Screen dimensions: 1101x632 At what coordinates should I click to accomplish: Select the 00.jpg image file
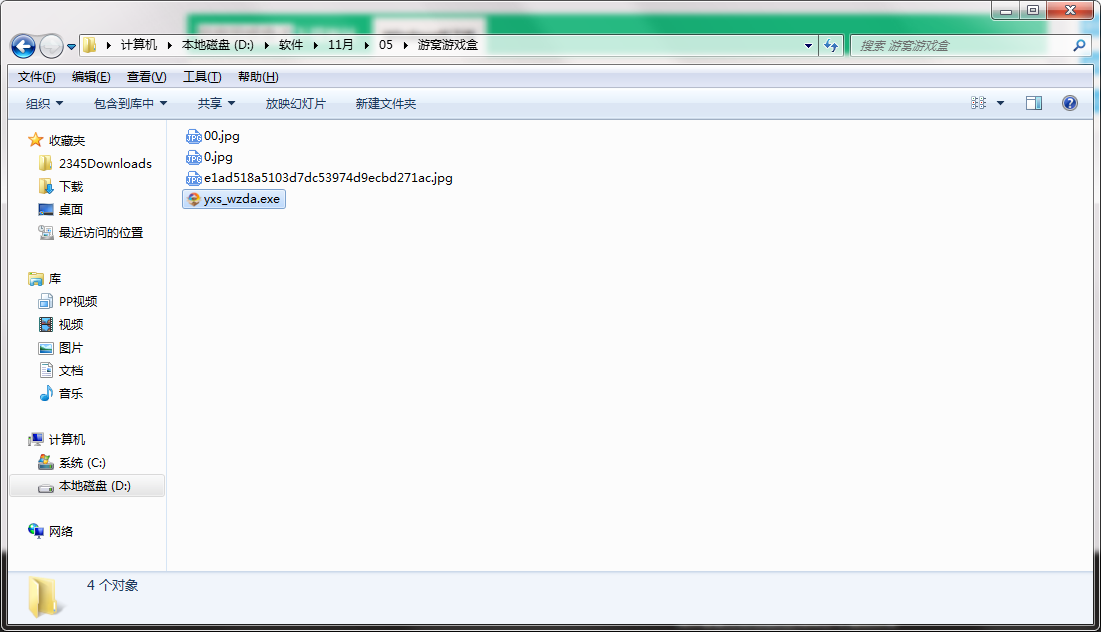coord(221,136)
